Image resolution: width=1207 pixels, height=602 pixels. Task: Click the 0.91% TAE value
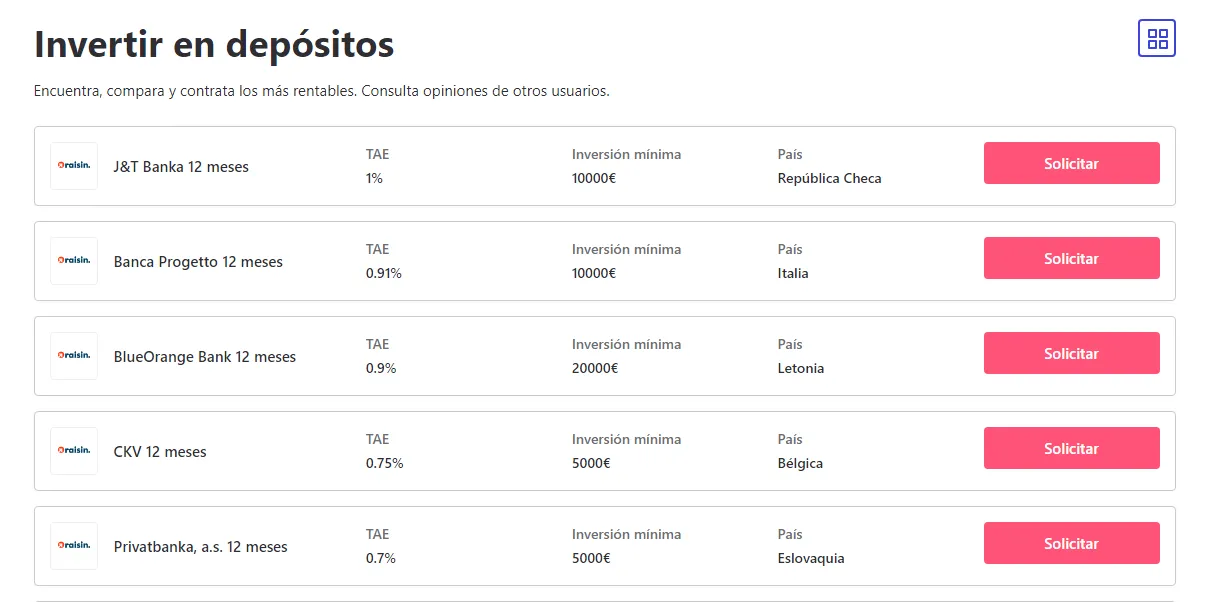point(384,274)
